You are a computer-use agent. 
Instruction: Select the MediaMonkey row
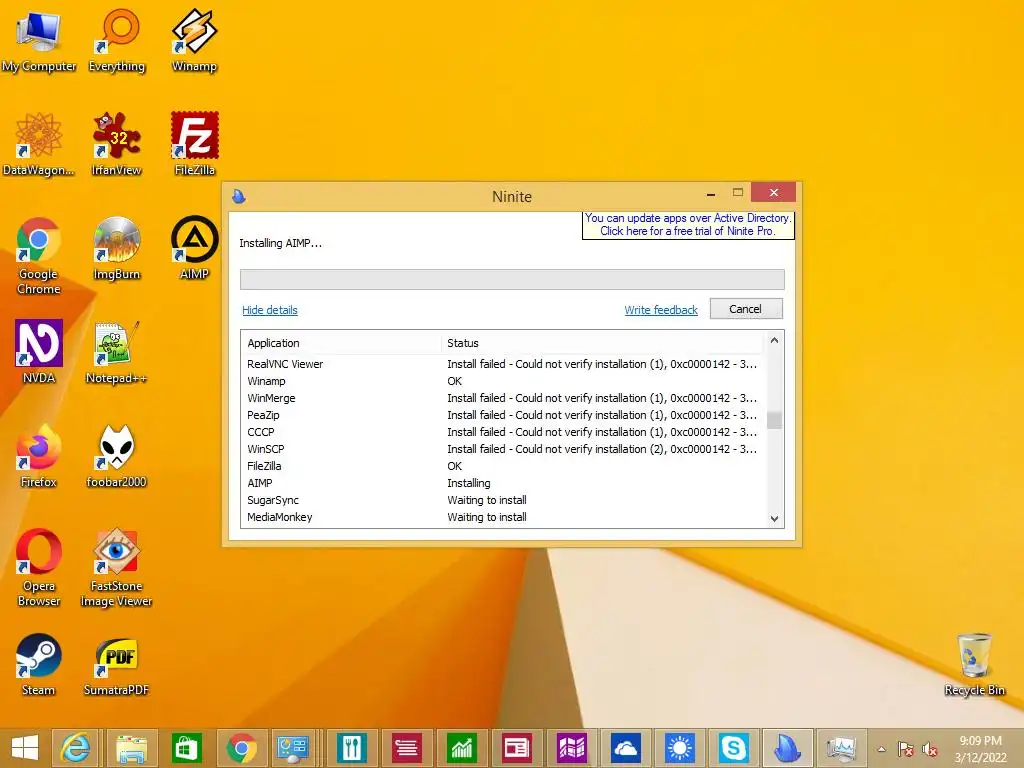coord(503,517)
